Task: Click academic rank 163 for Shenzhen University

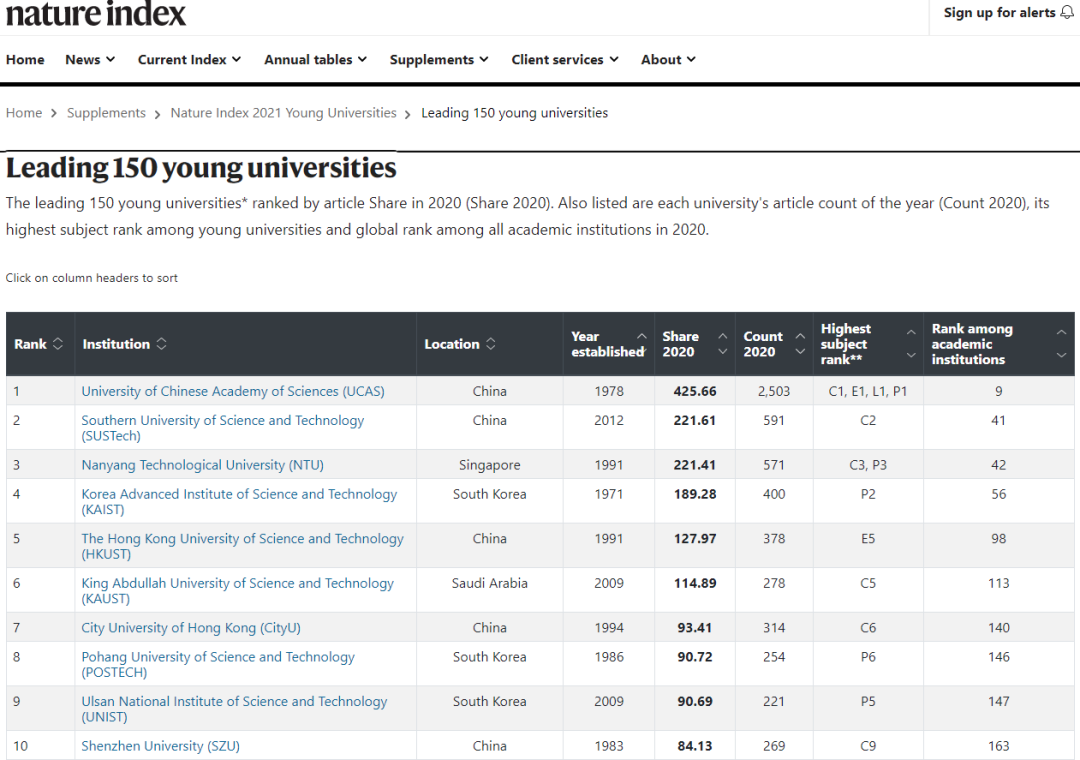Action: tap(999, 746)
